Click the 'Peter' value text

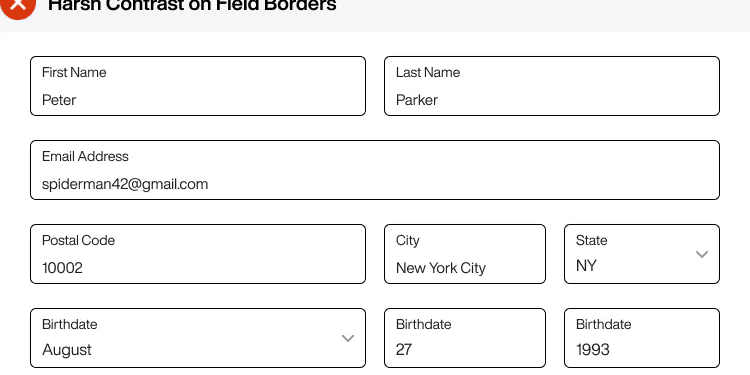click(59, 100)
